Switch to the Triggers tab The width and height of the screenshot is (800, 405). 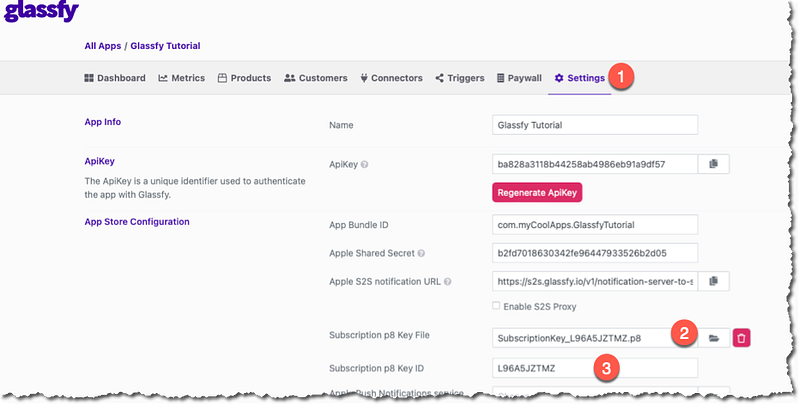[460, 78]
